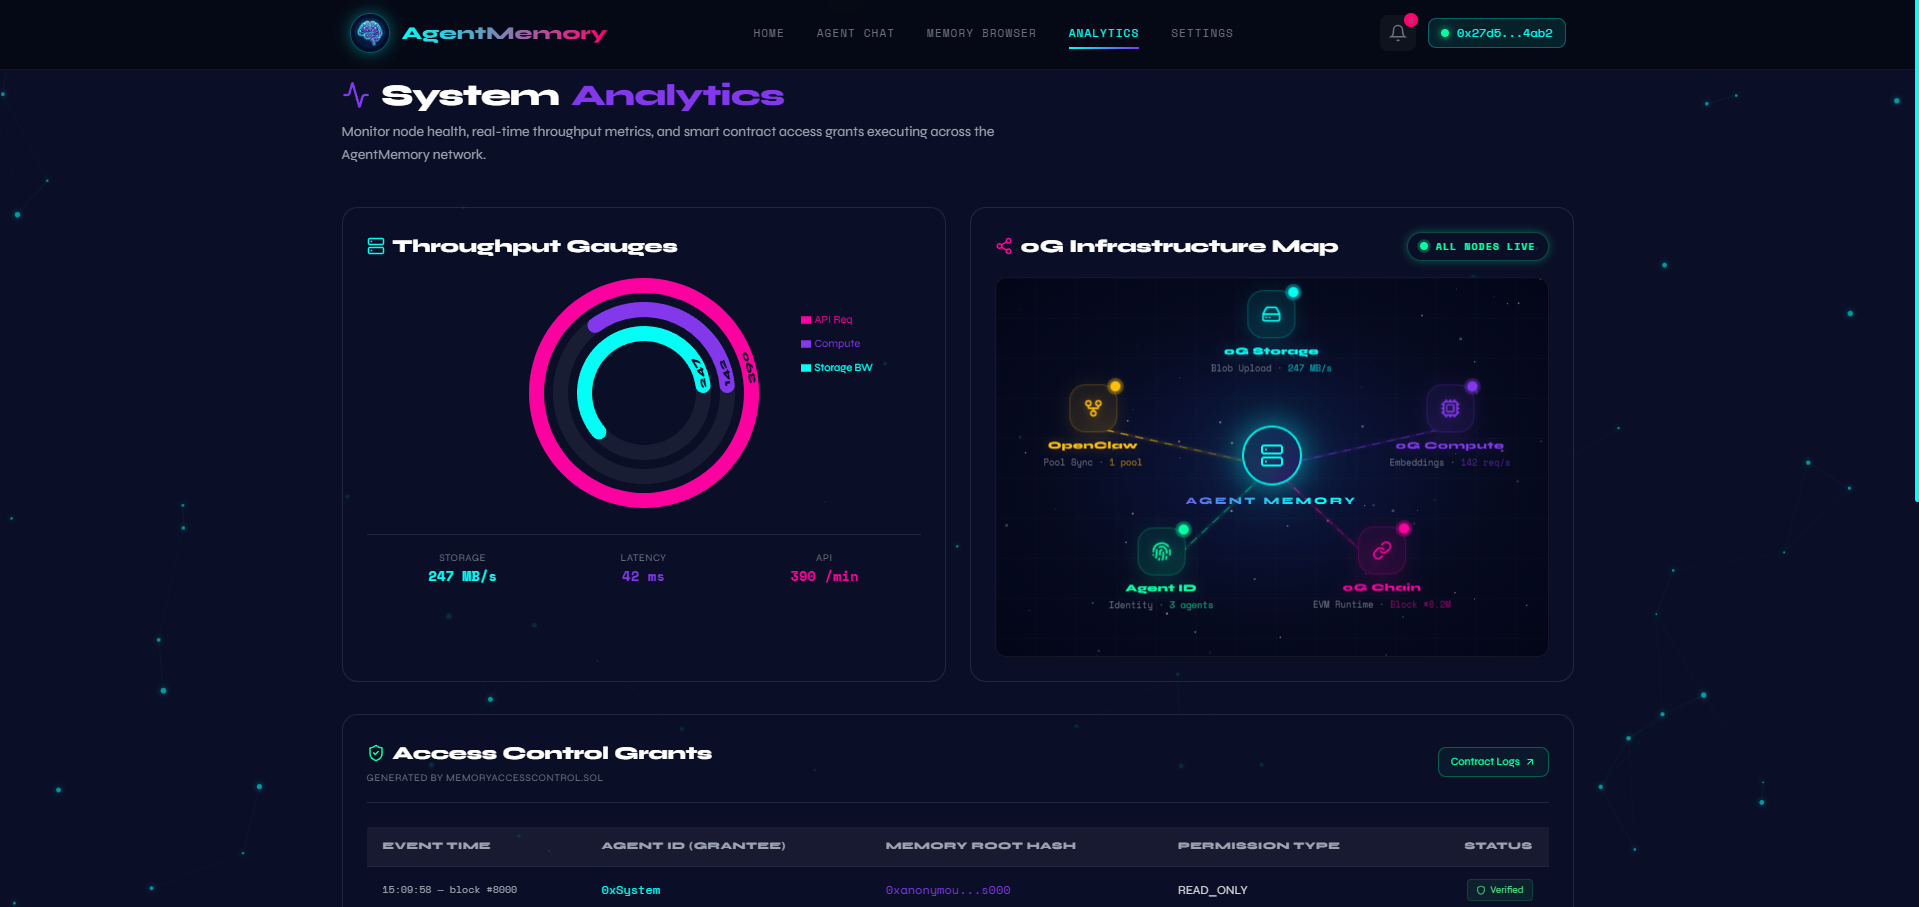
Task: Open the Memory Browser page
Action: pyautogui.click(x=981, y=34)
